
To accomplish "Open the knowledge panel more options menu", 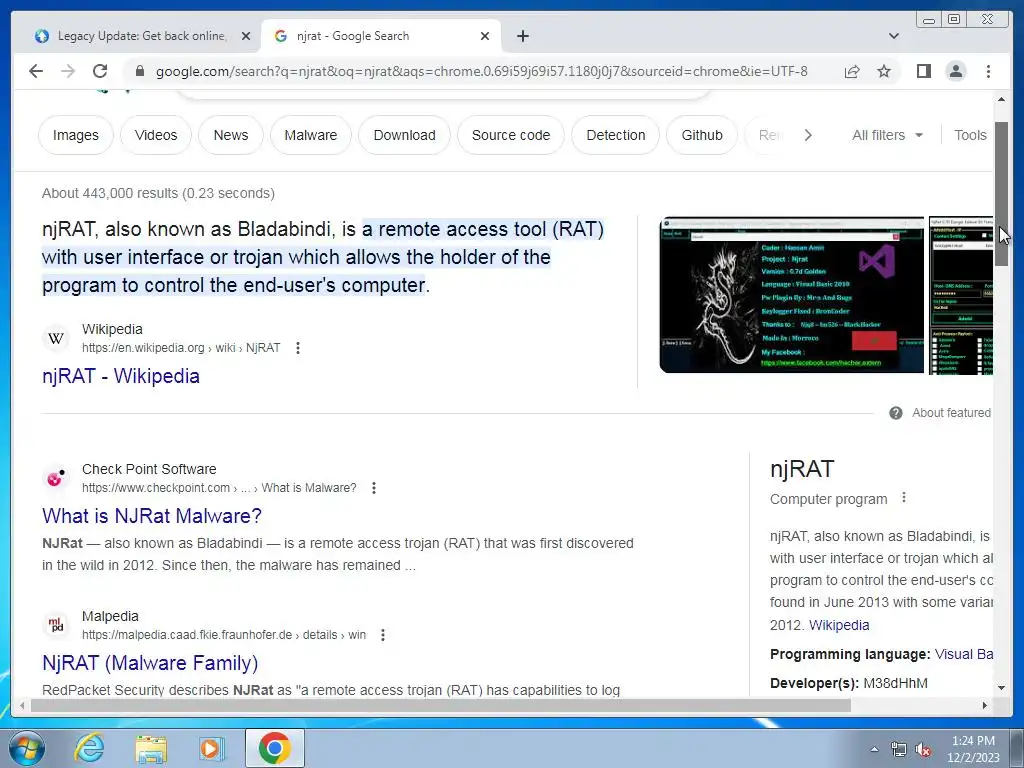I will [x=904, y=498].
